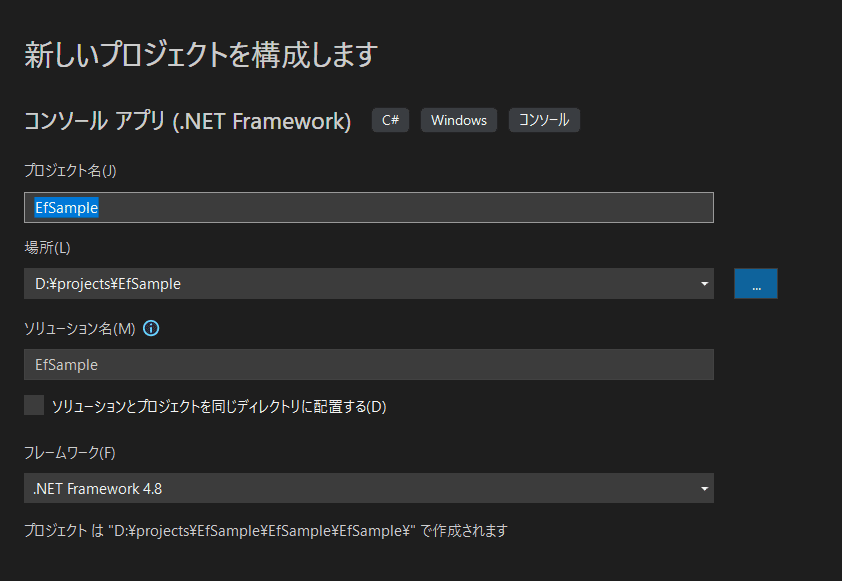Expand the フレームワーク dropdown arrow
This screenshot has height=581, width=842.
coord(704,489)
